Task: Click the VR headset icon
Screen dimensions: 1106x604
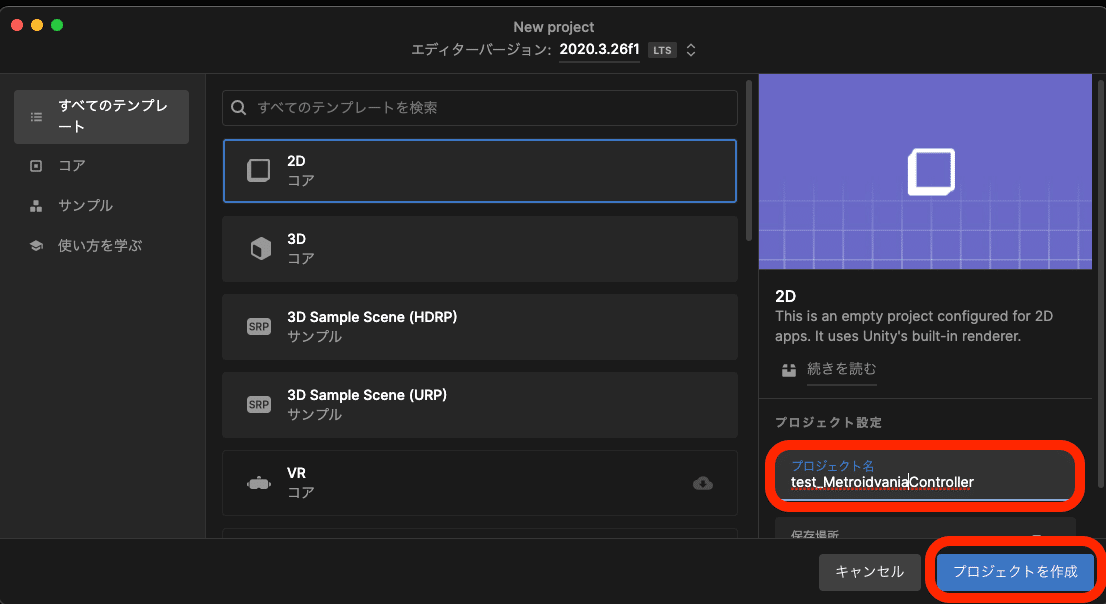Action: pyautogui.click(x=259, y=483)
